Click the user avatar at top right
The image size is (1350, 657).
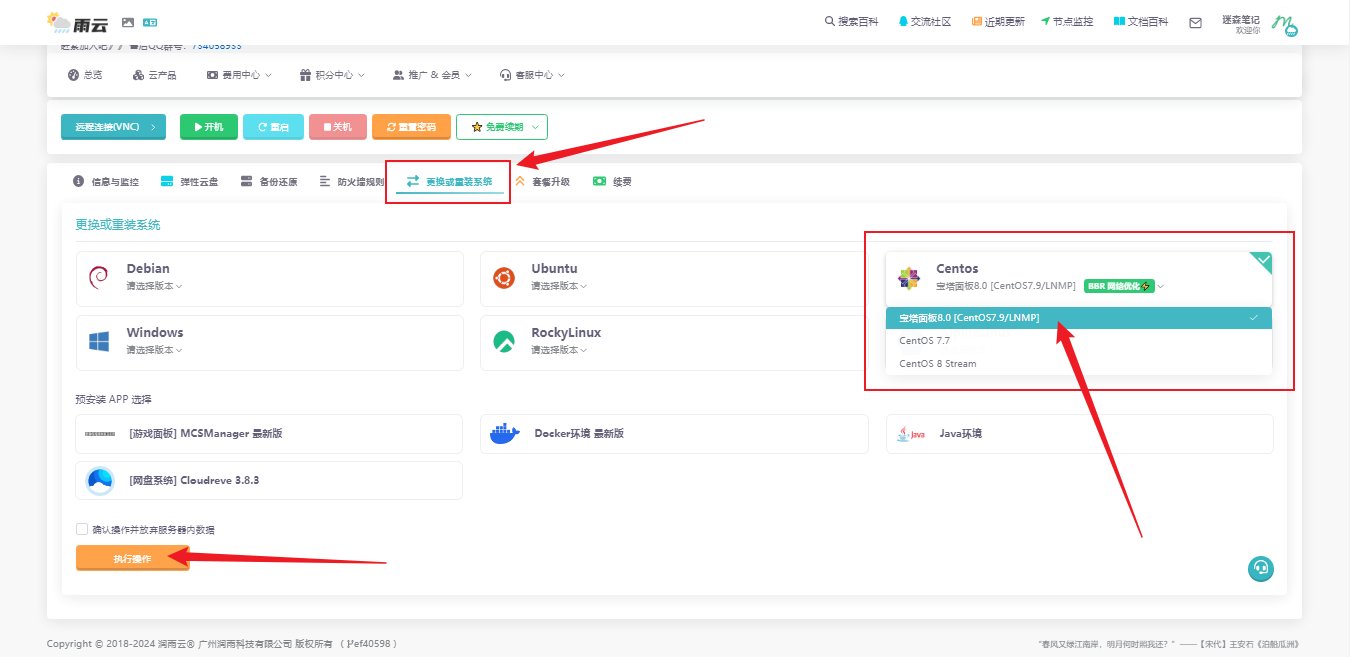[x=1284, y=24]
